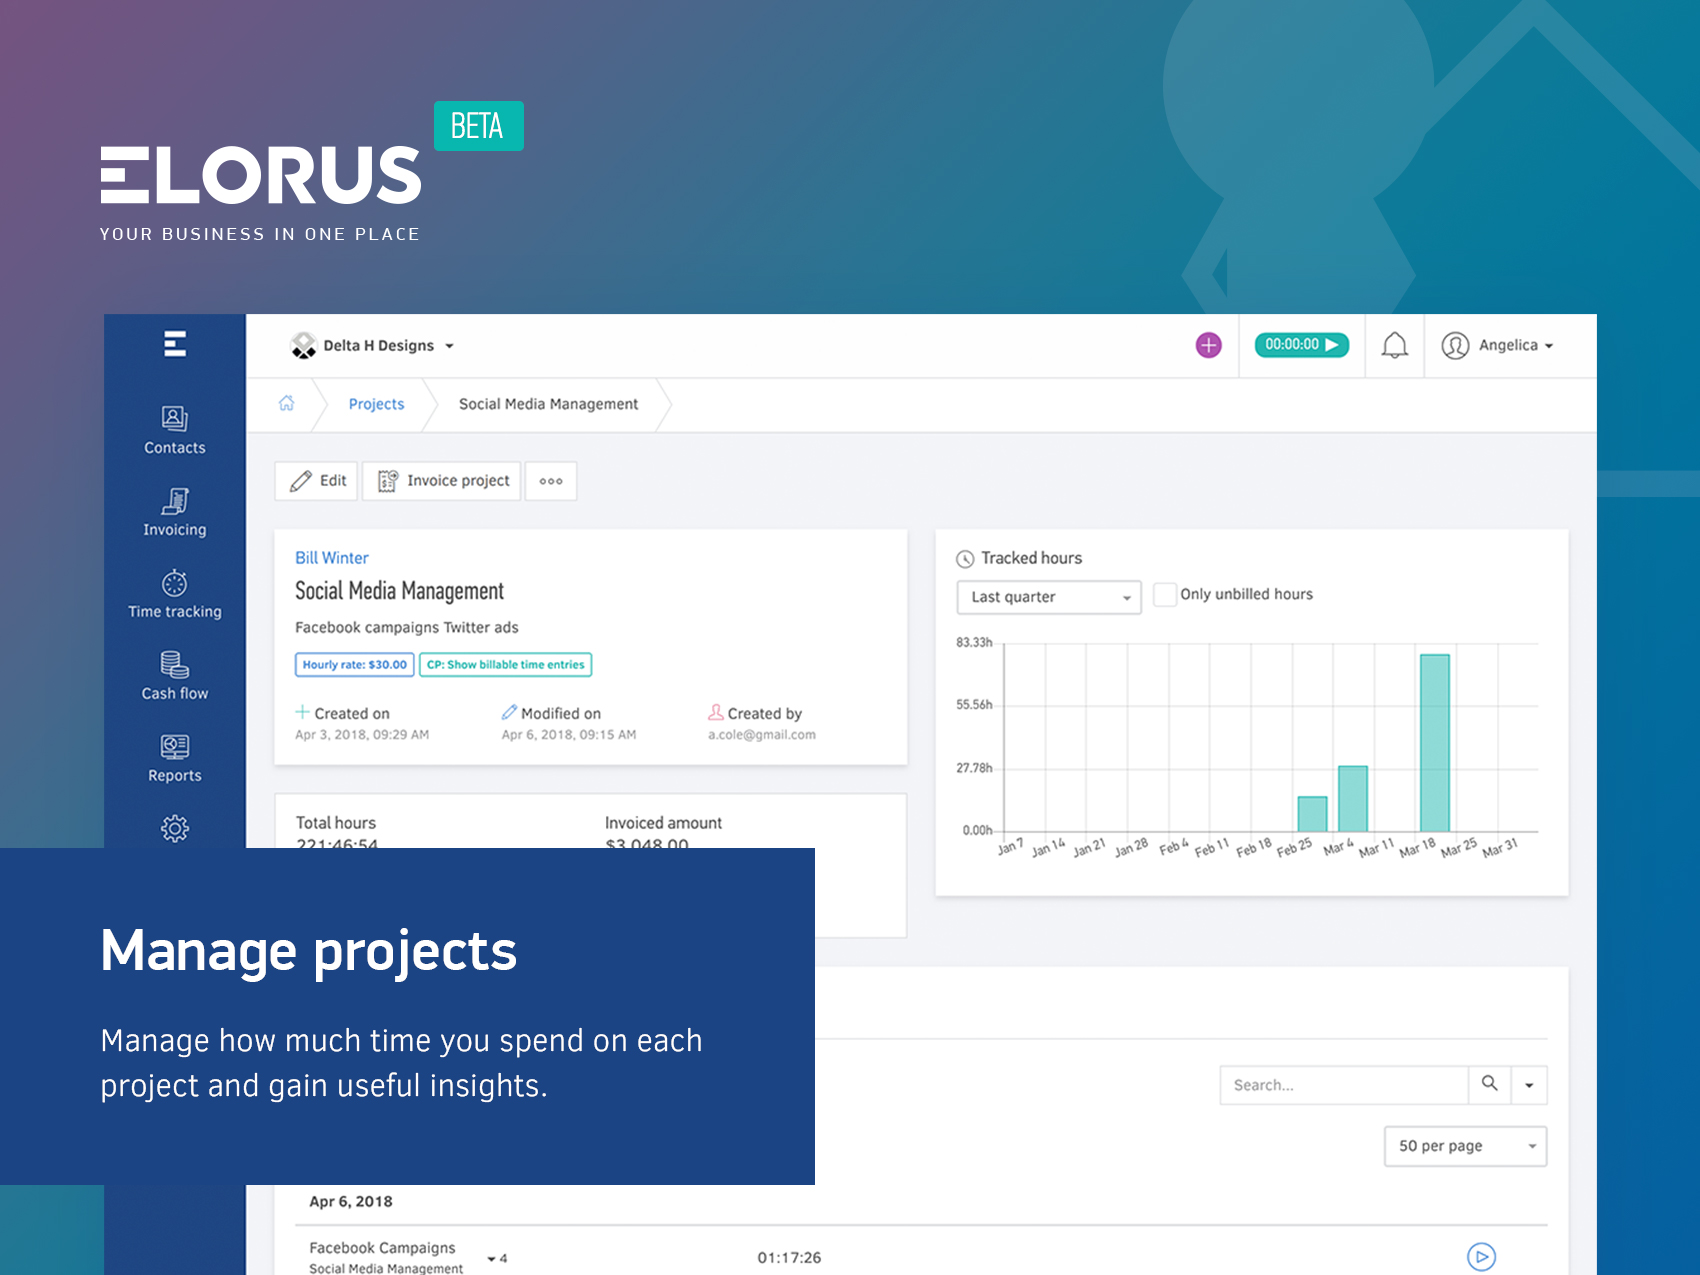Click the Apr 6, 2018 date heading
1700x1275 pixels.
pyautogui.click(x=351, y=1202)
